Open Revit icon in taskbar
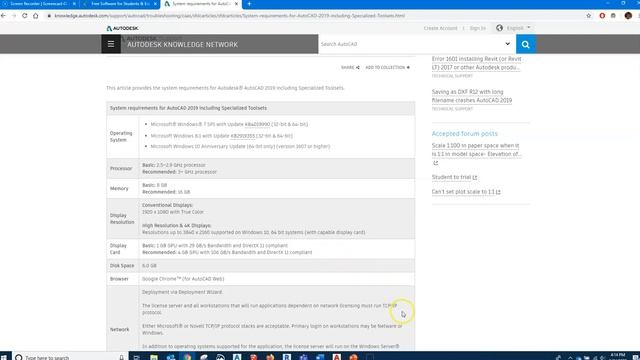 [287, 357]
